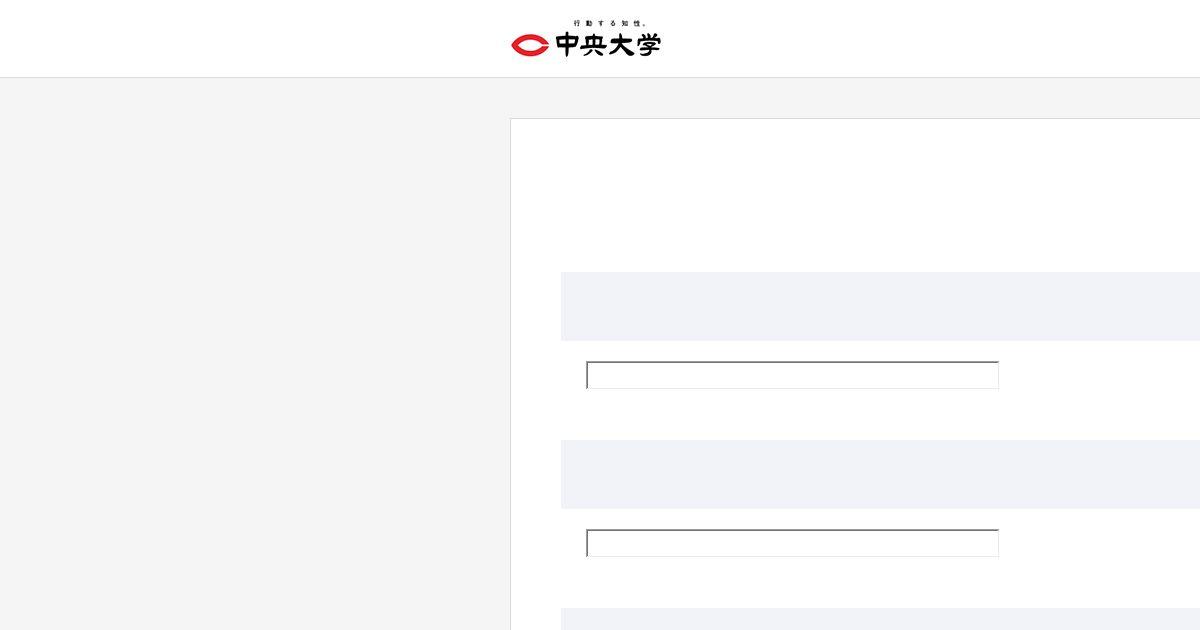This screenshot has width=1200, height=630.
Task: Focus the second empty text input field
Action: (792, 543)
